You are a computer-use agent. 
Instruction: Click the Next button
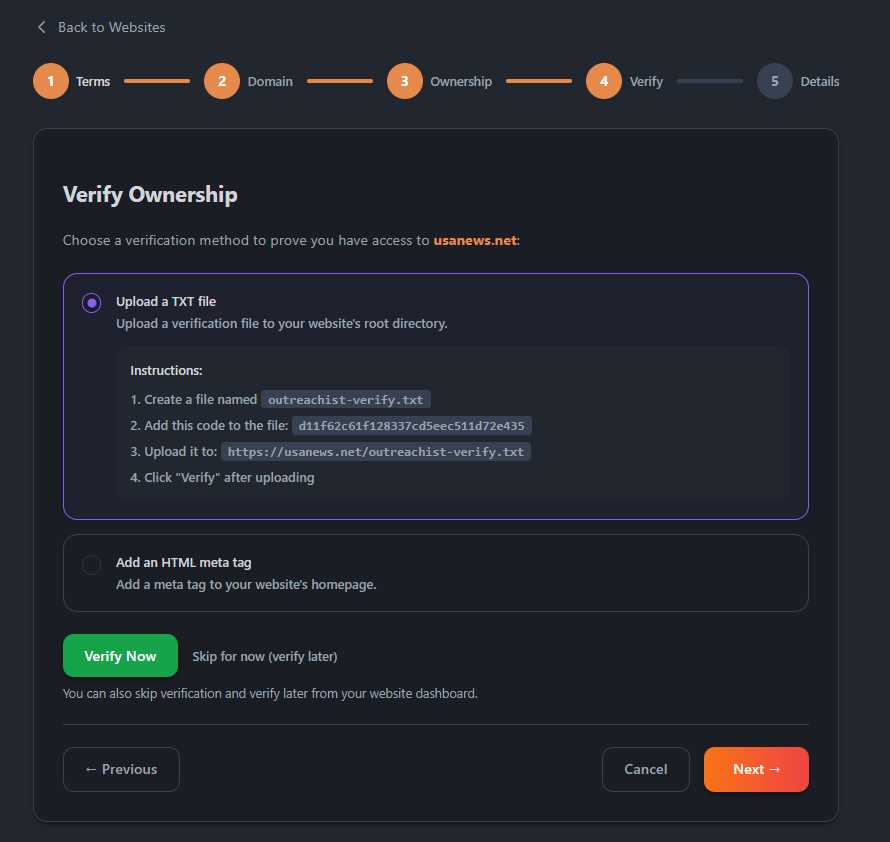[756, 769]
